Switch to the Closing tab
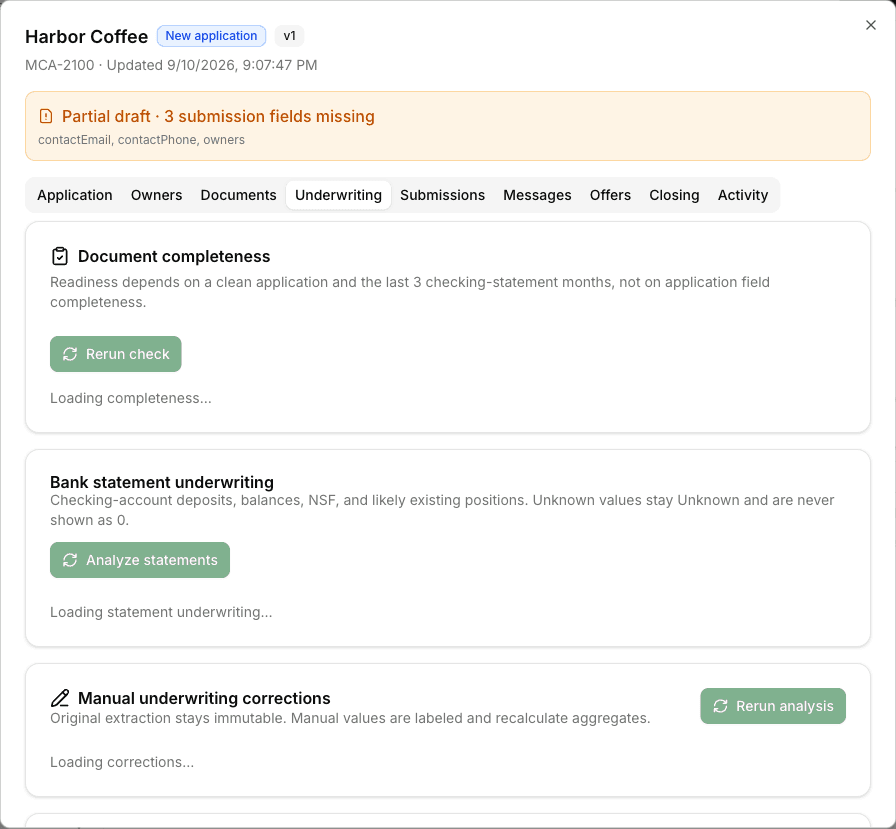This screenshot has height=829, width=896. coord(674,195)
